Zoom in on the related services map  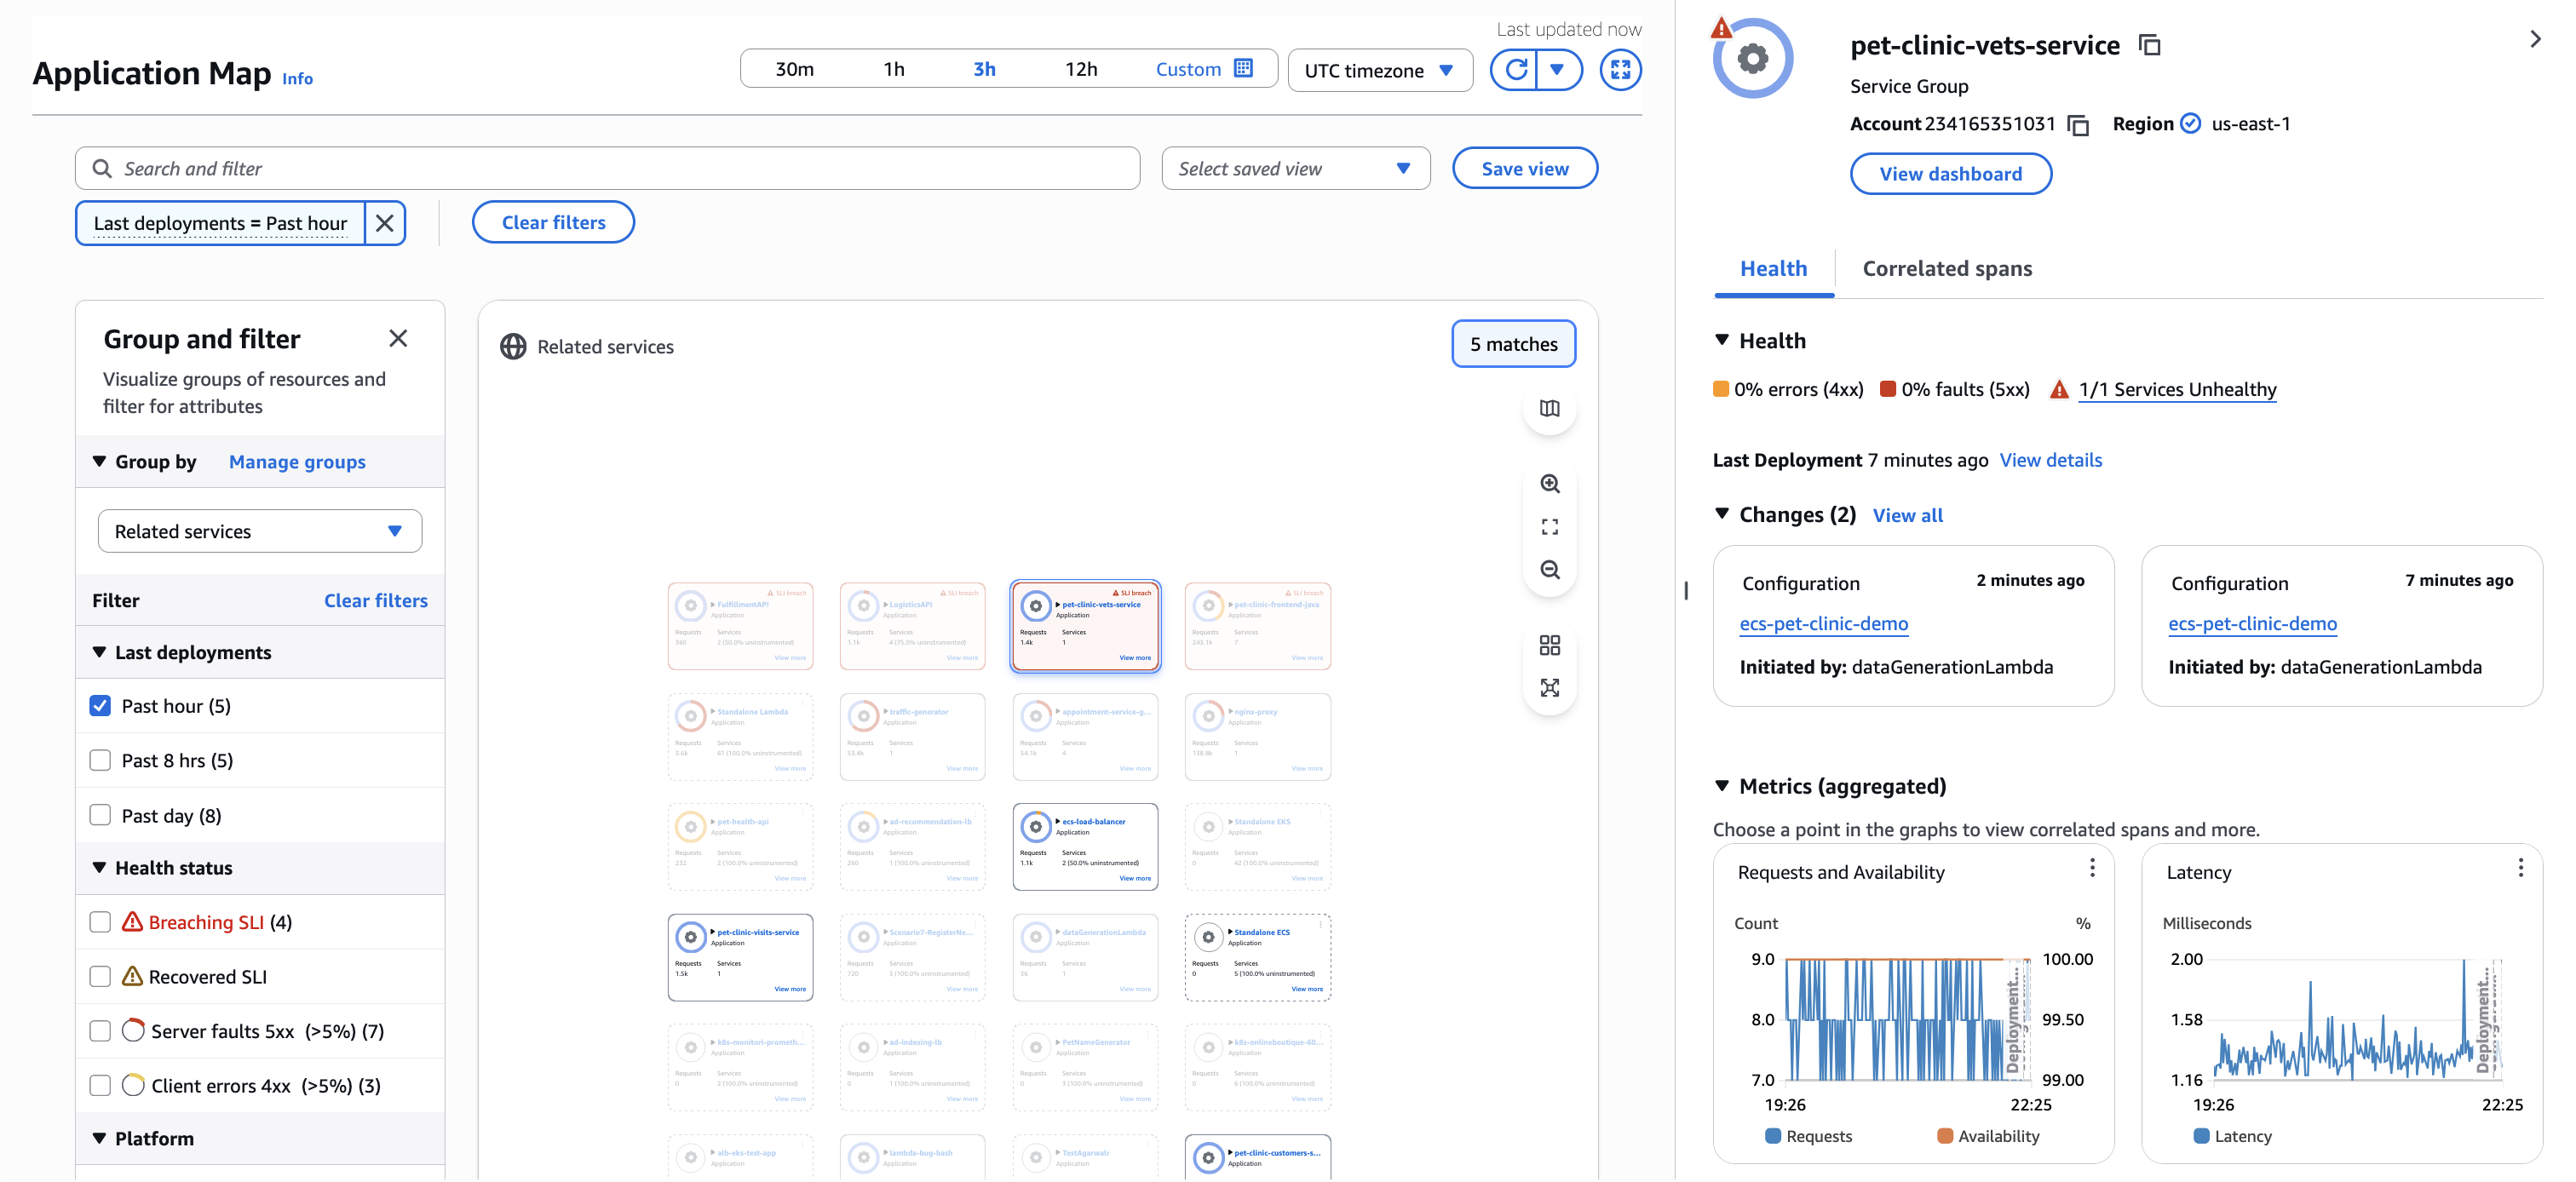(x=1550, y=484)
